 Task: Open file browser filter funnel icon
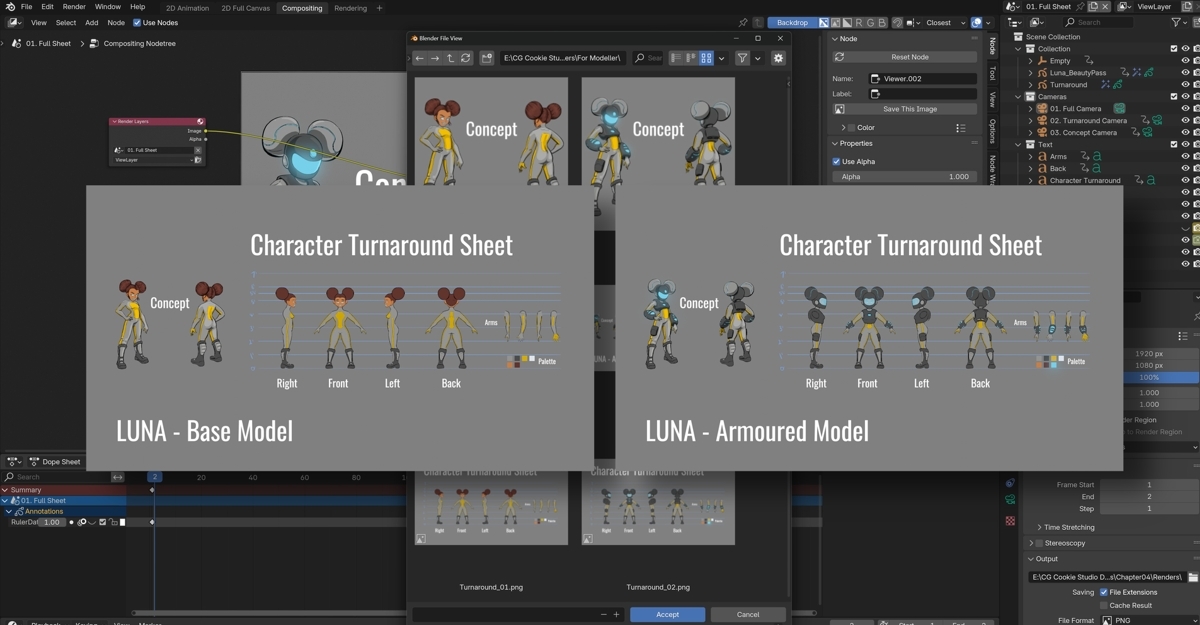742,59
